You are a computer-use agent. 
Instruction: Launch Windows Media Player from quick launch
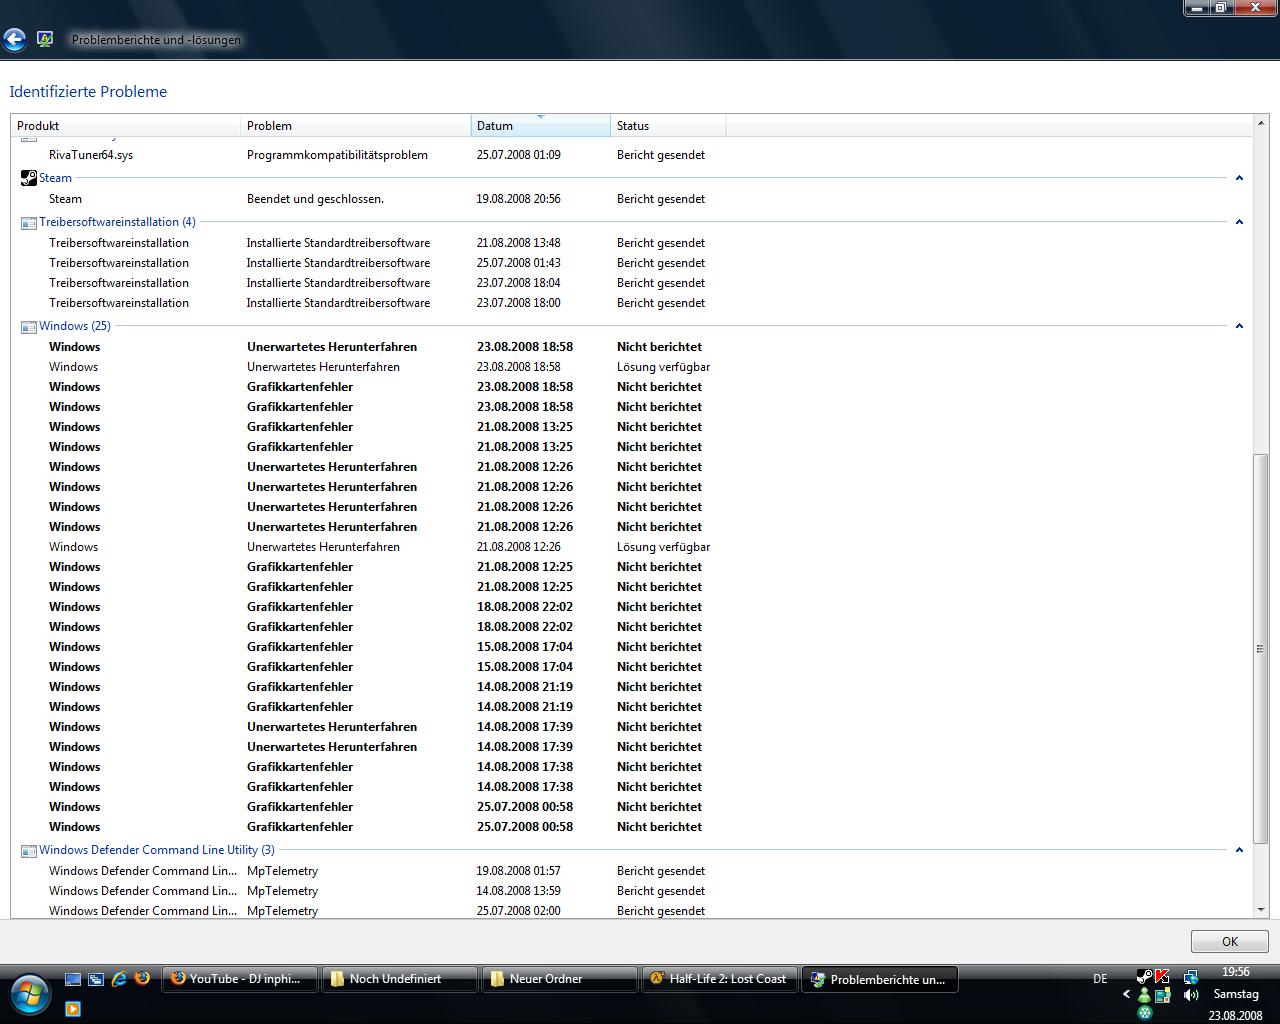coord(73,1008)
